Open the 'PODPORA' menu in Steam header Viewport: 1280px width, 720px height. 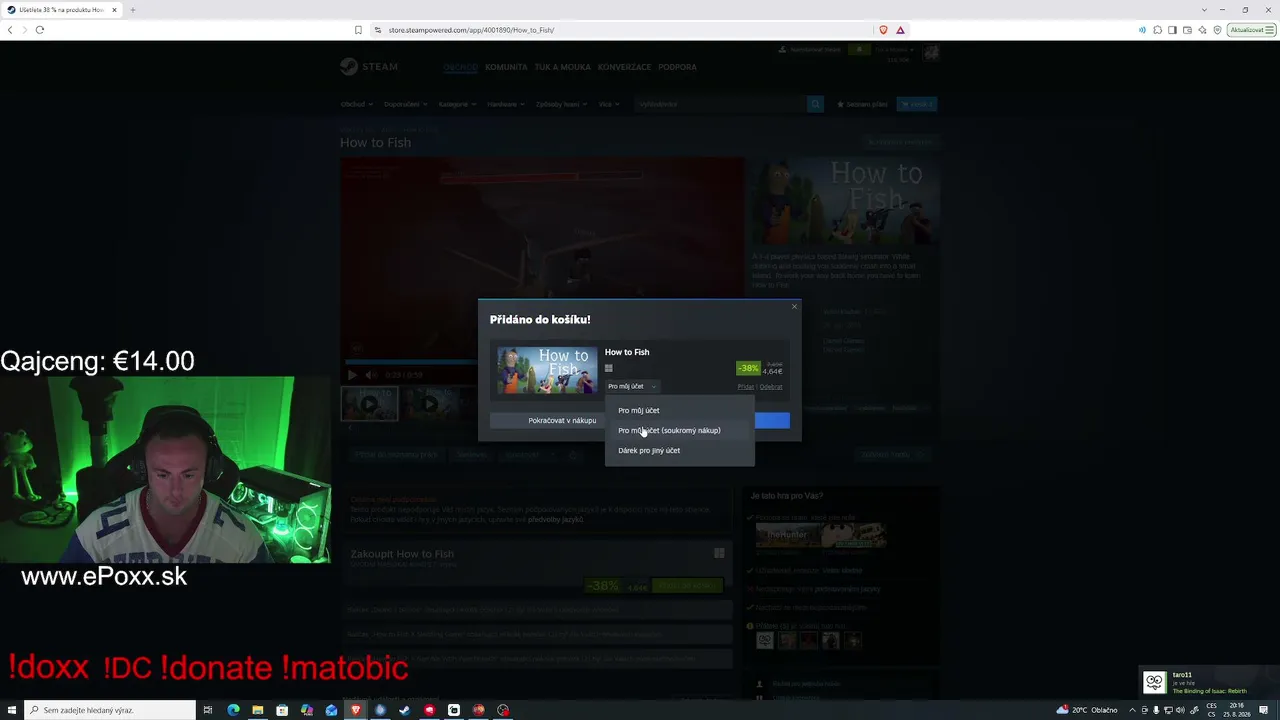(x=678, y=67)
